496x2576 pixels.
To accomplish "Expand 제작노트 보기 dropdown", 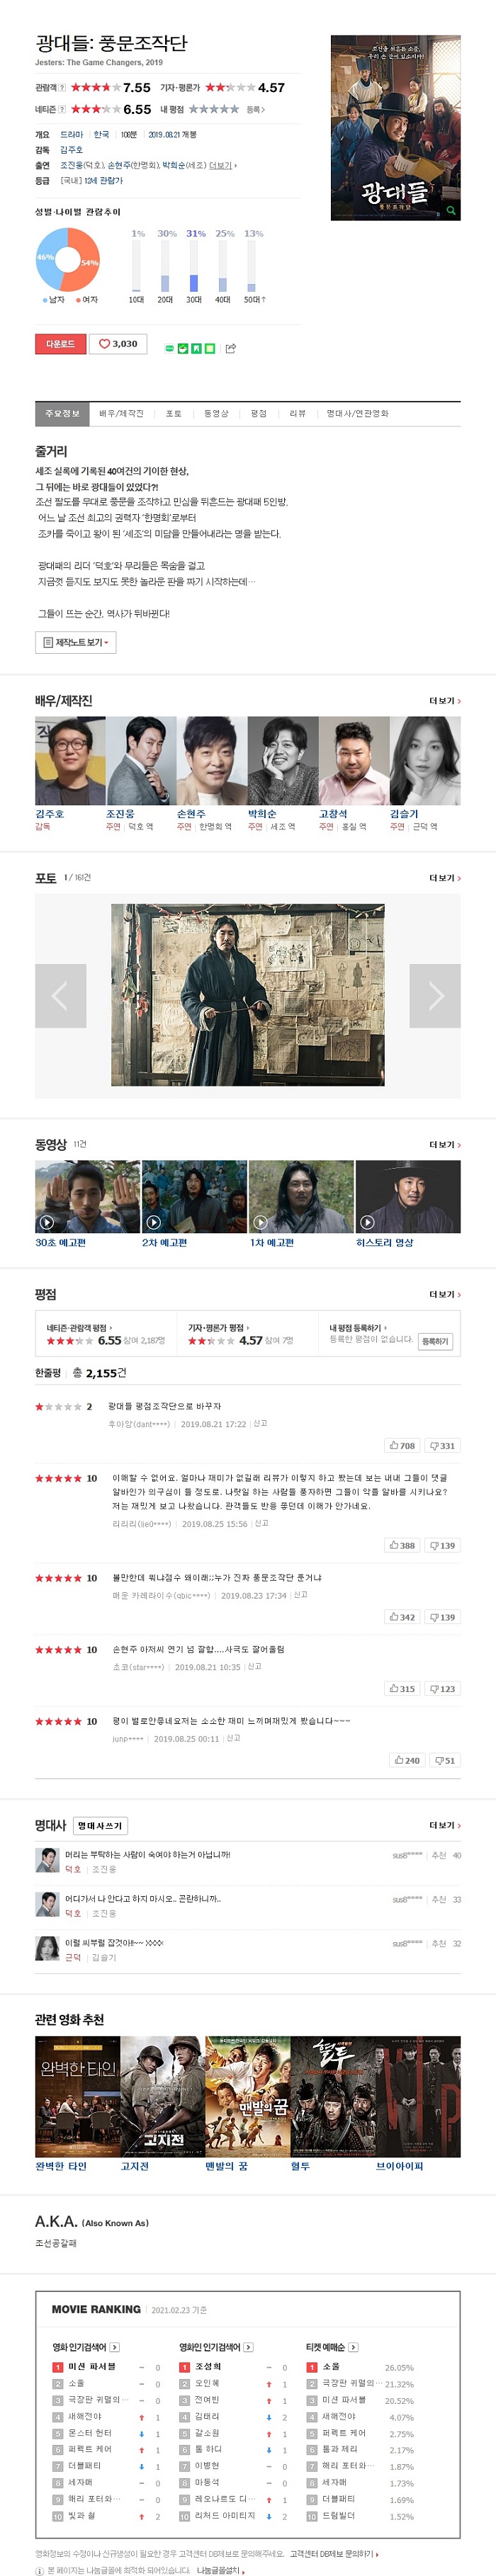I will point(76,642).
